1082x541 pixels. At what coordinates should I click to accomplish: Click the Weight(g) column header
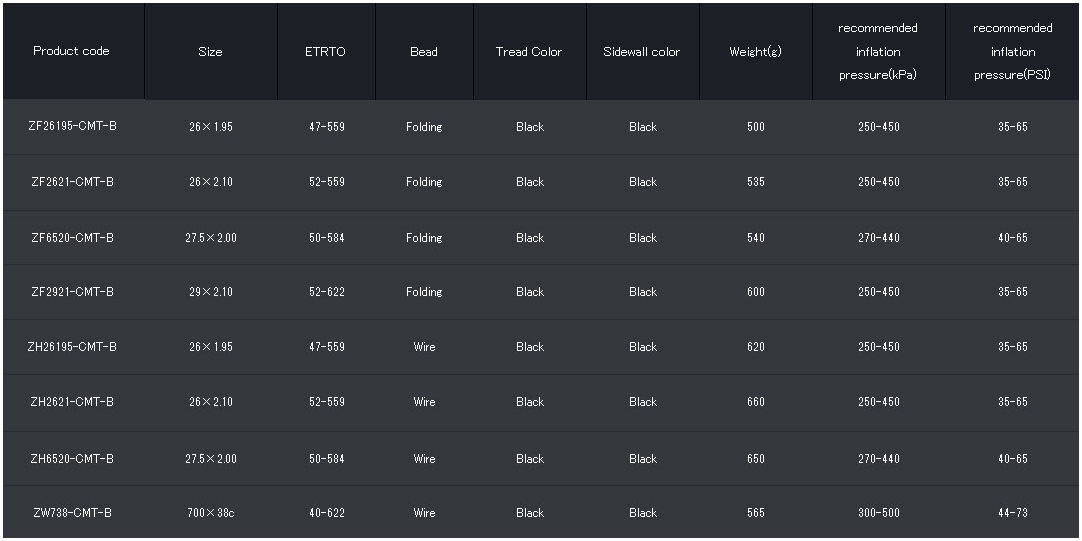(755, 52)
